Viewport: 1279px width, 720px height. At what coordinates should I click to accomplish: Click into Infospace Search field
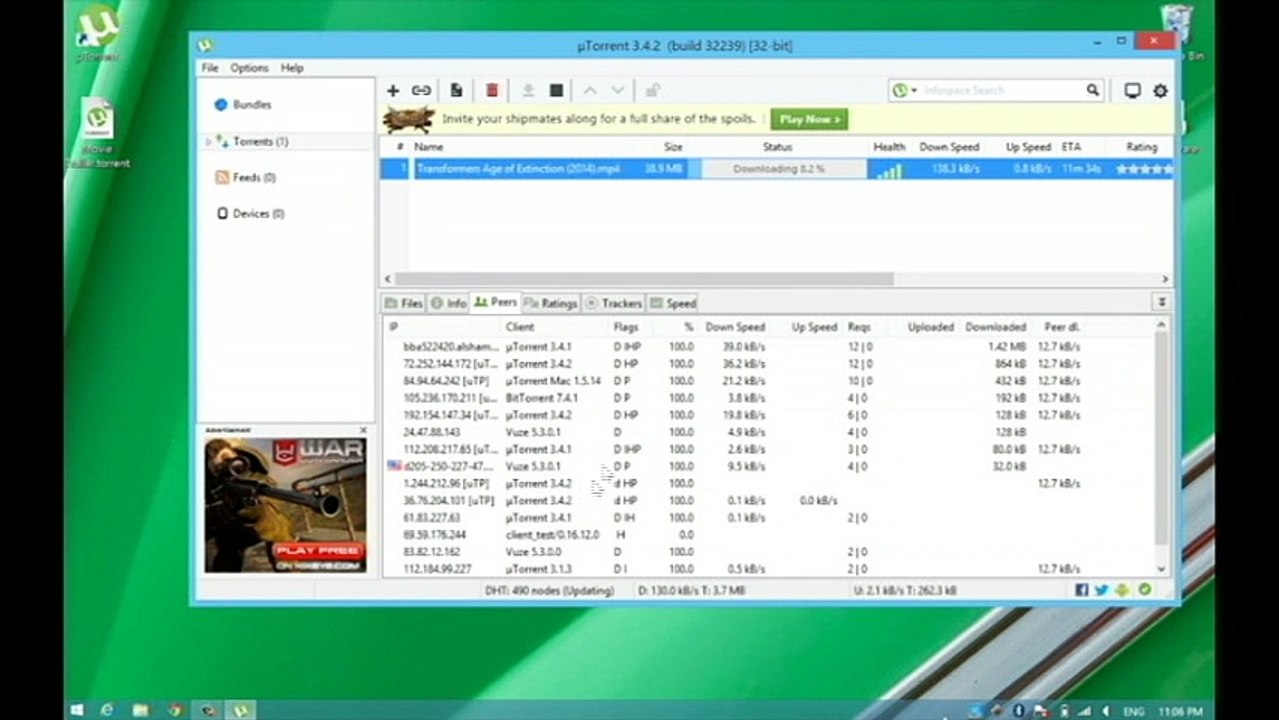click(1000, 91)
